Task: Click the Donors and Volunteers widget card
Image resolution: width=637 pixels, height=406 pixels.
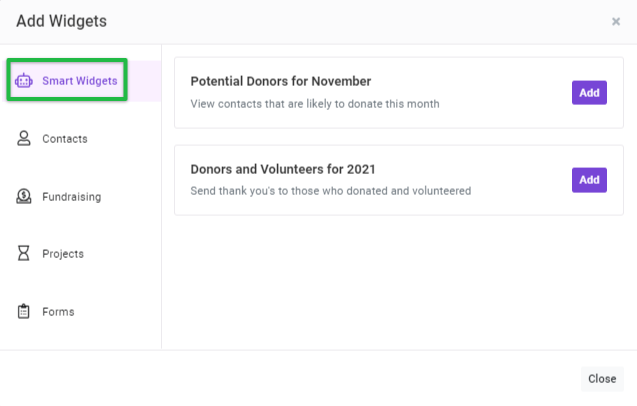Action: [x=399, y=180]
